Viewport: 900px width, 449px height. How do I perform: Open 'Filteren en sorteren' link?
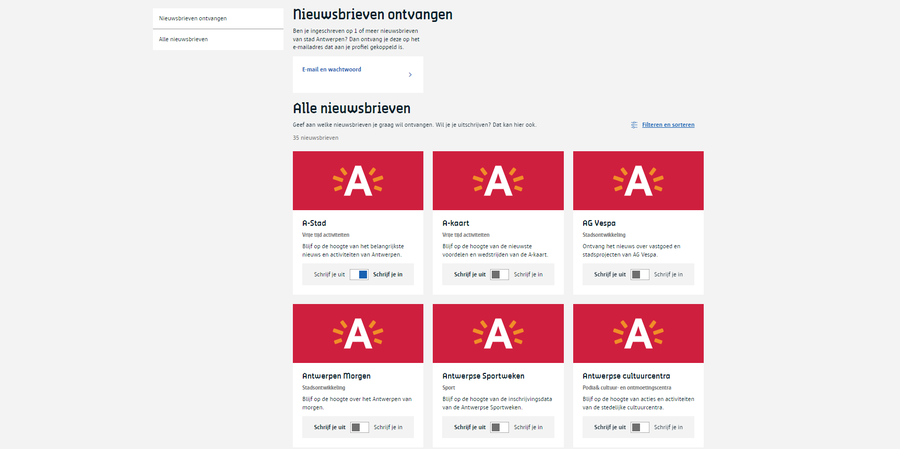(x=668, y=125)
